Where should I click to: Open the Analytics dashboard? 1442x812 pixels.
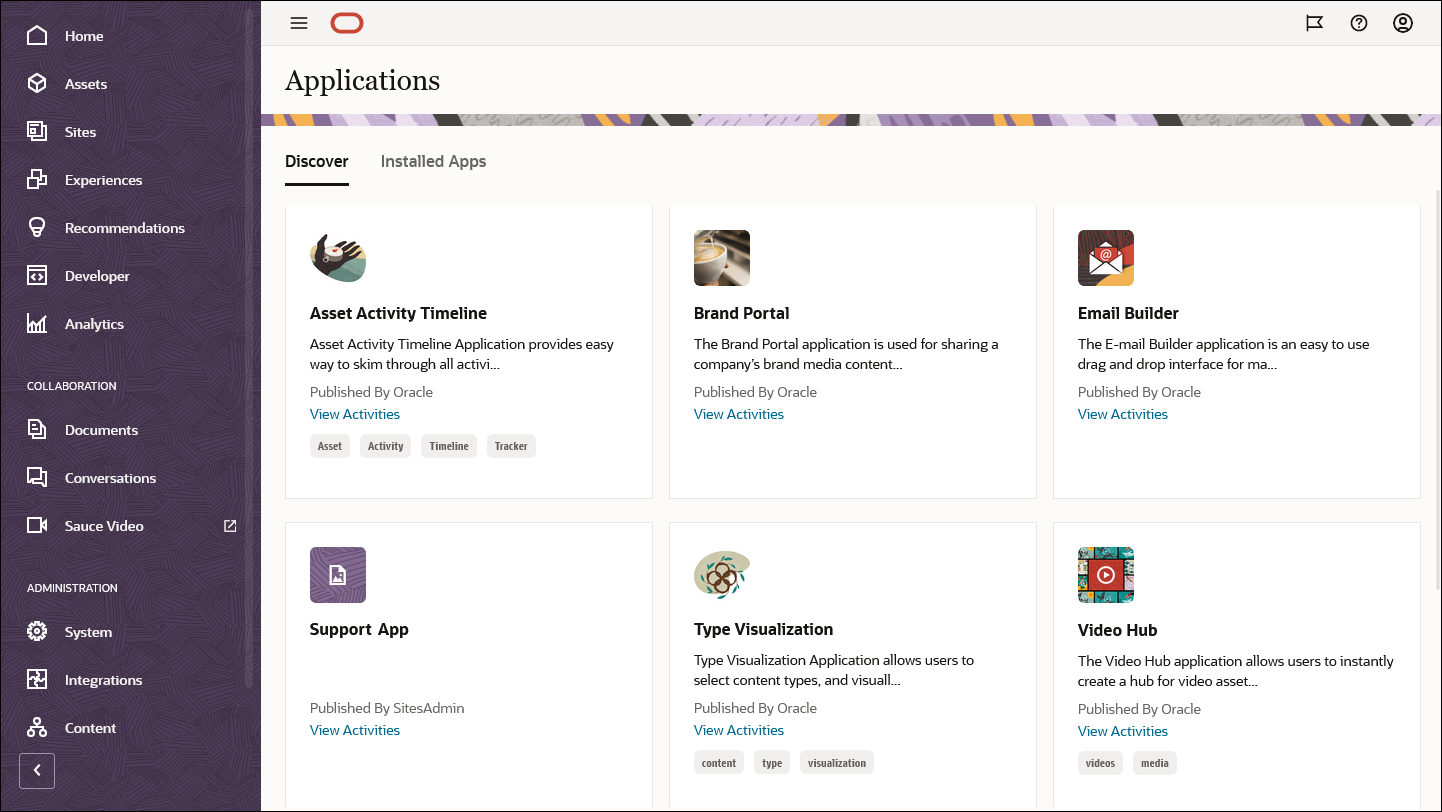pyautogui.click(x=95, y=323)
